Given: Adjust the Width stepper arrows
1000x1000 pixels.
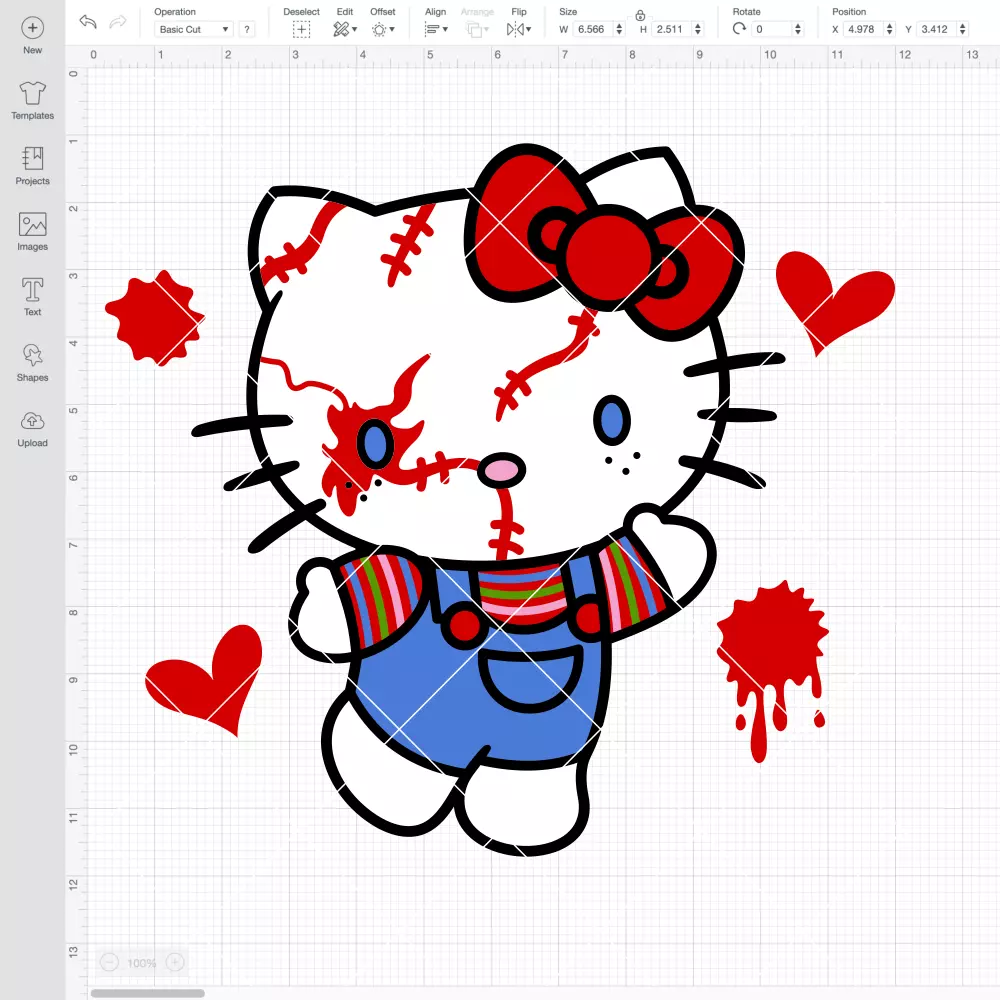Looking at the screenshot, I should pos(619,29).
